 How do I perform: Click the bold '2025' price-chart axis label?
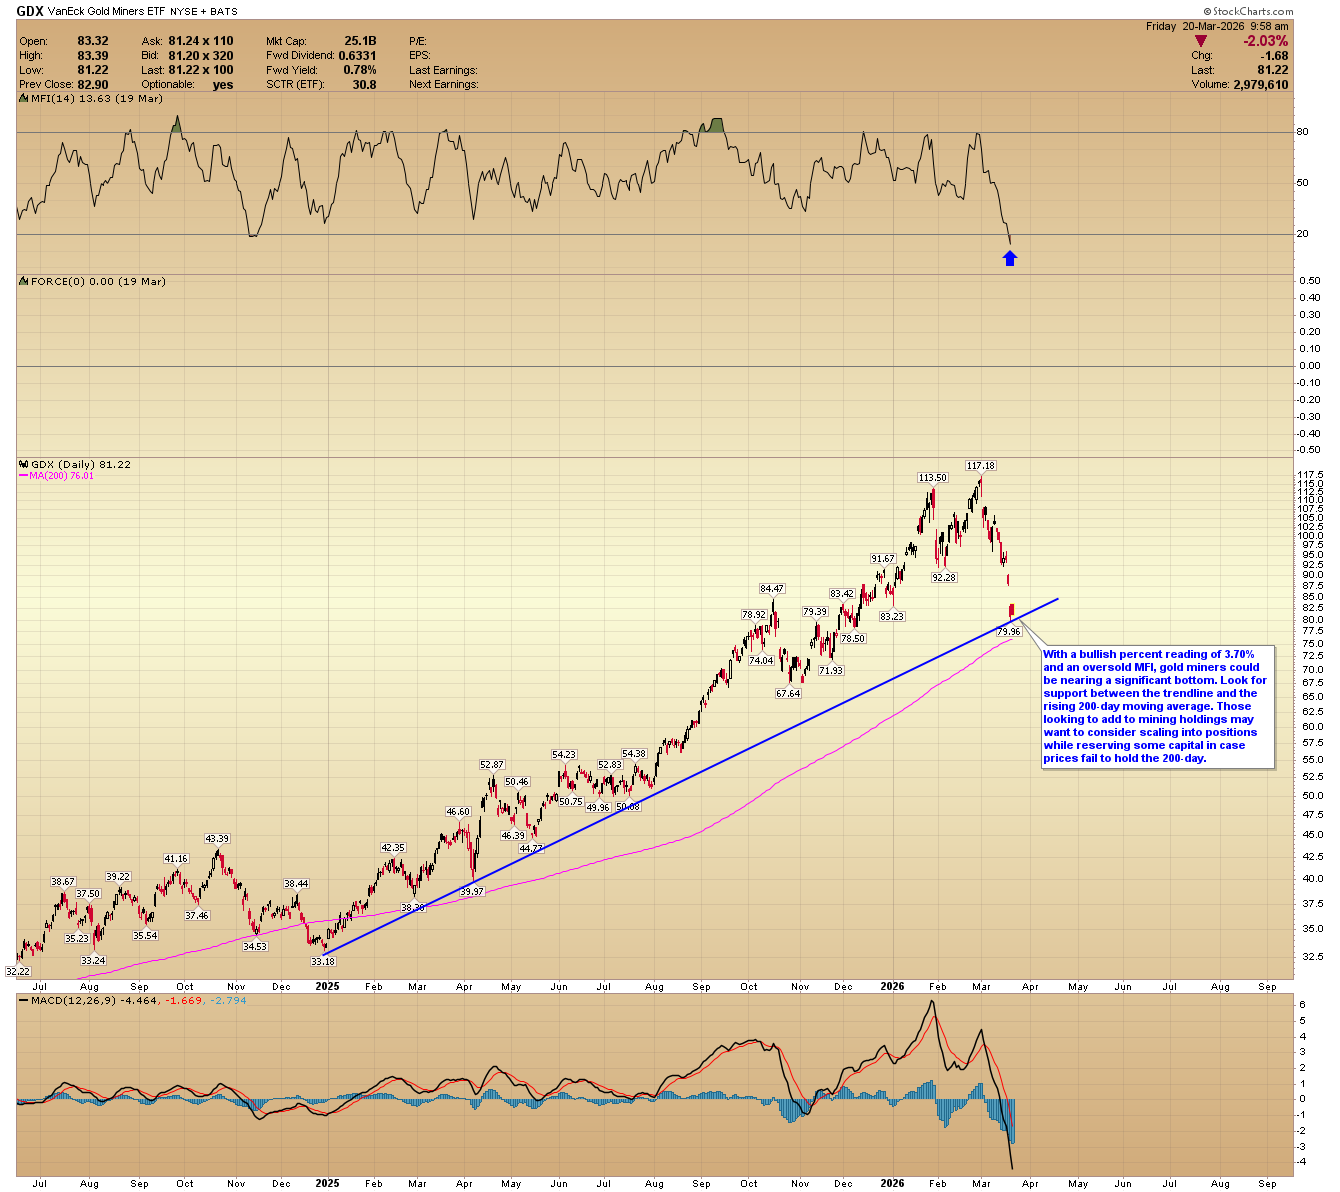327,987
